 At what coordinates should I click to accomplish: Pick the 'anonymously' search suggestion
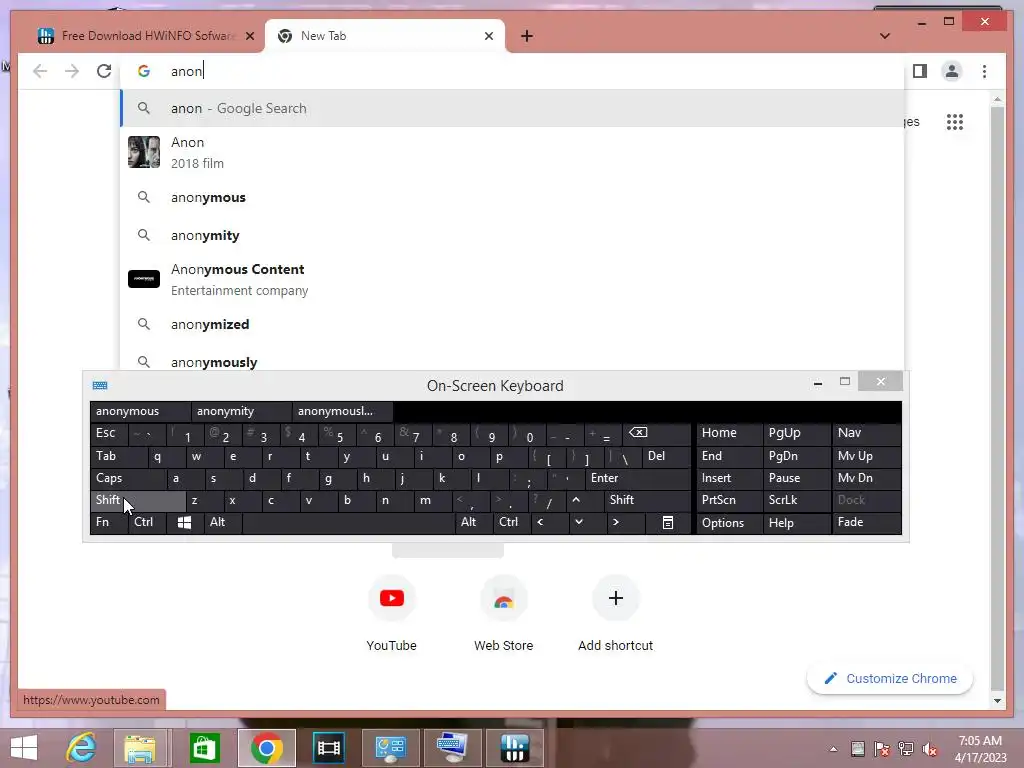513,360
